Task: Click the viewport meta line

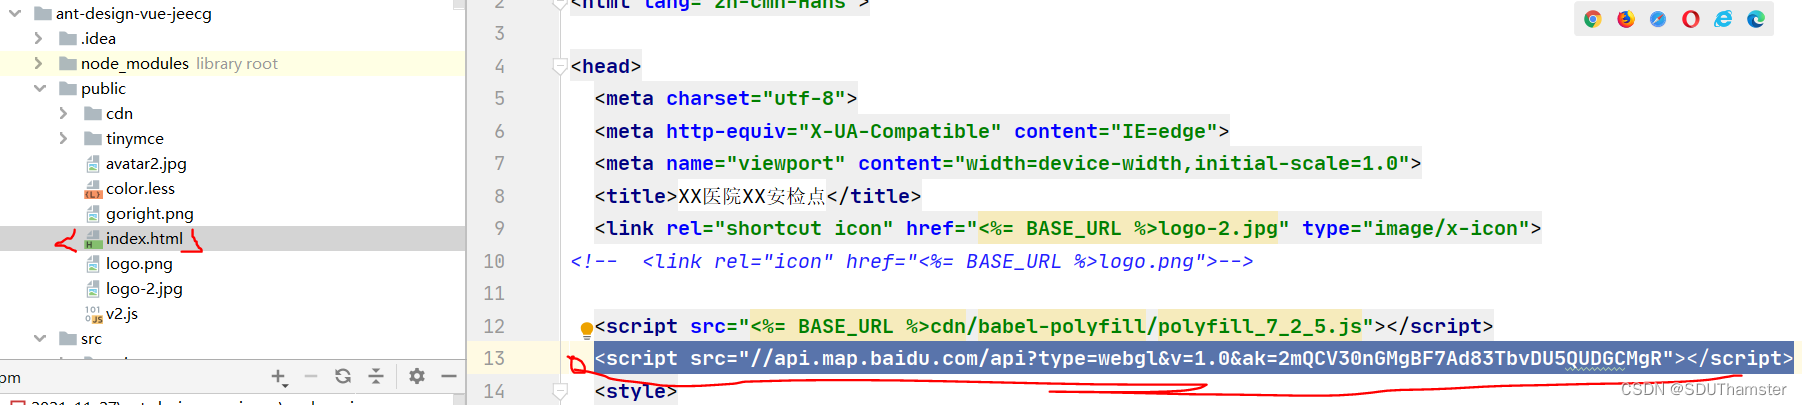Action: [1007, 164]
